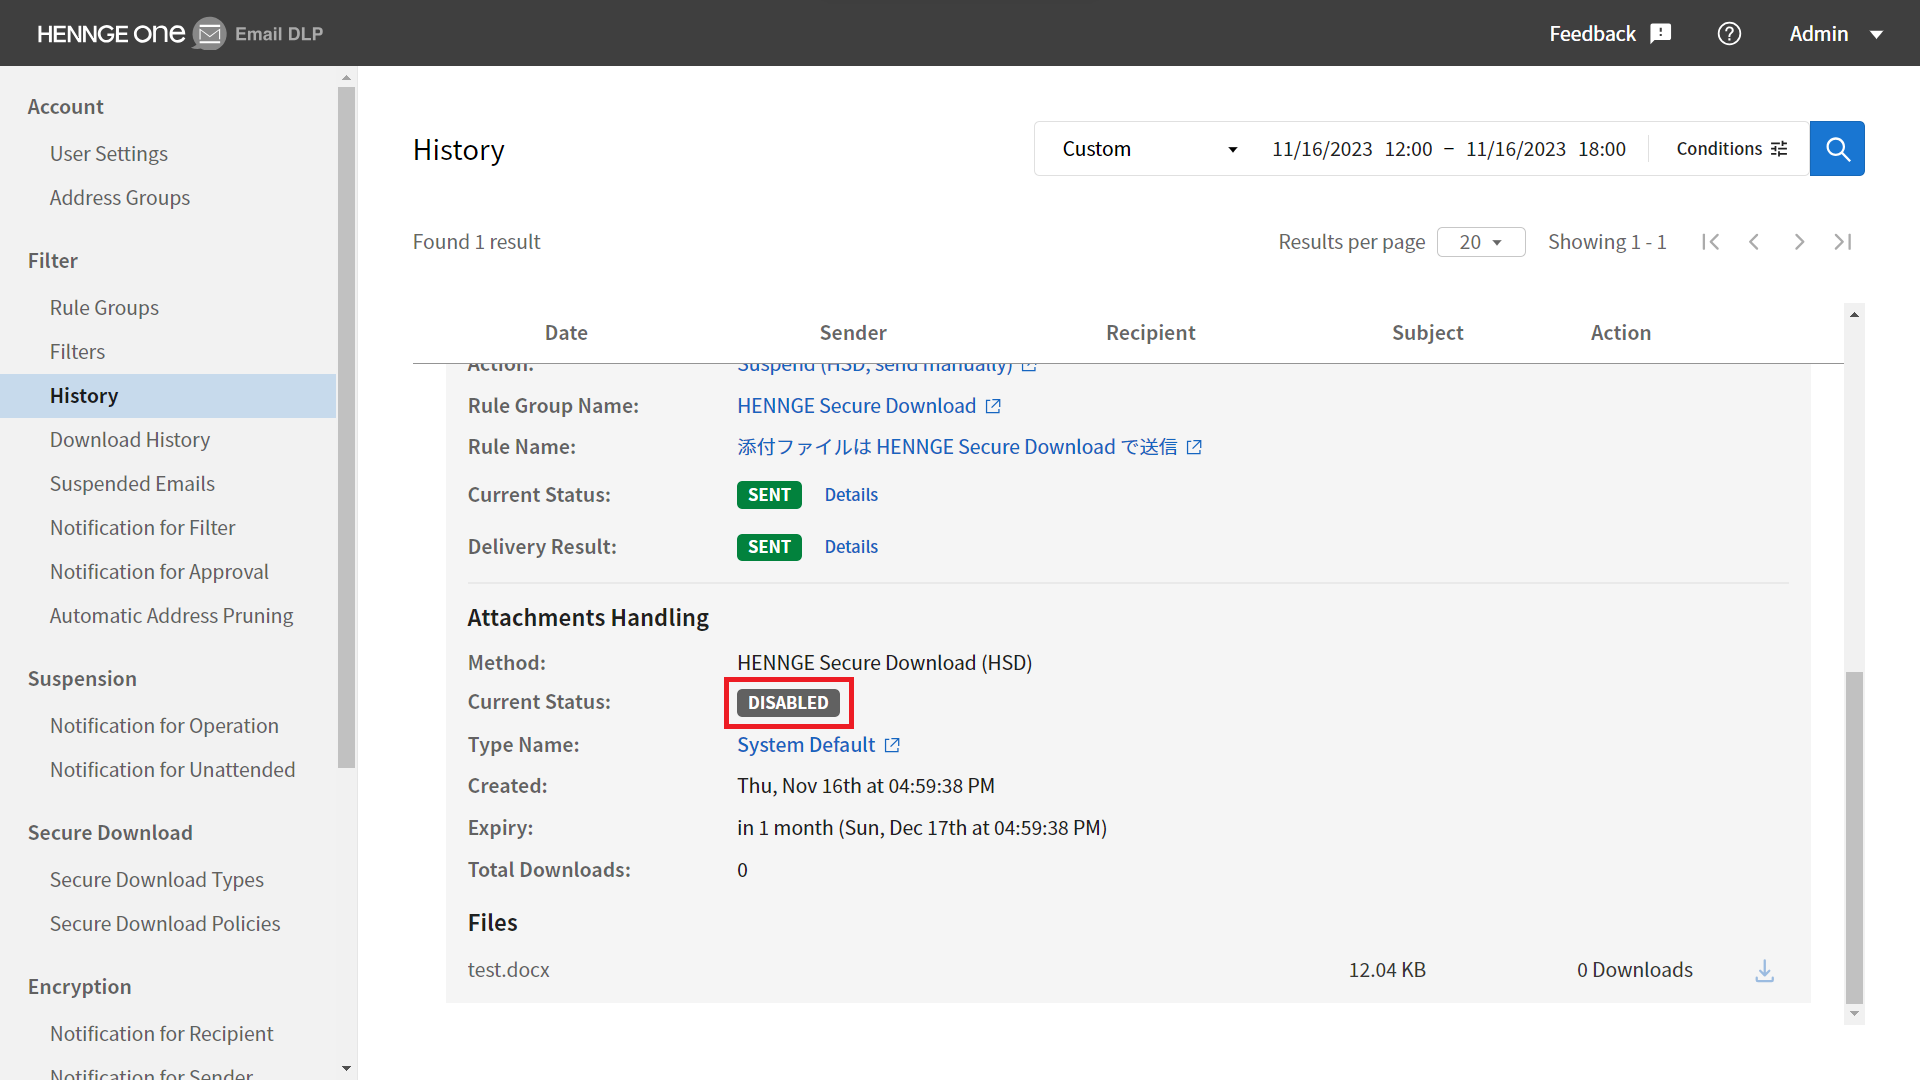
Task: Click the HENNGE Secure Download rule group link
Action: [x=857, y=406]
